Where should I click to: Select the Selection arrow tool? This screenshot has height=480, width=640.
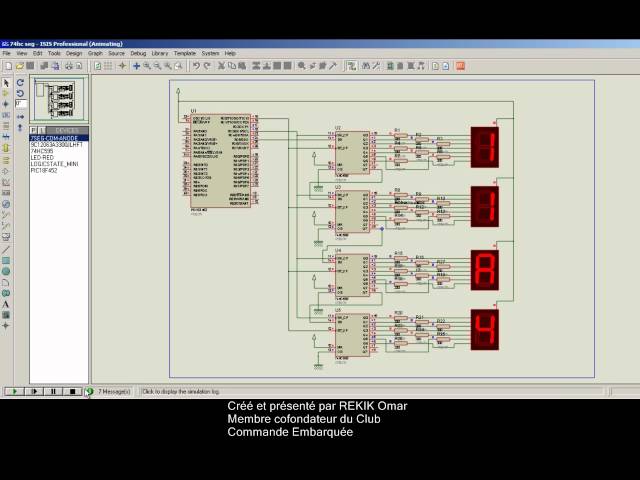coord(6,83)
